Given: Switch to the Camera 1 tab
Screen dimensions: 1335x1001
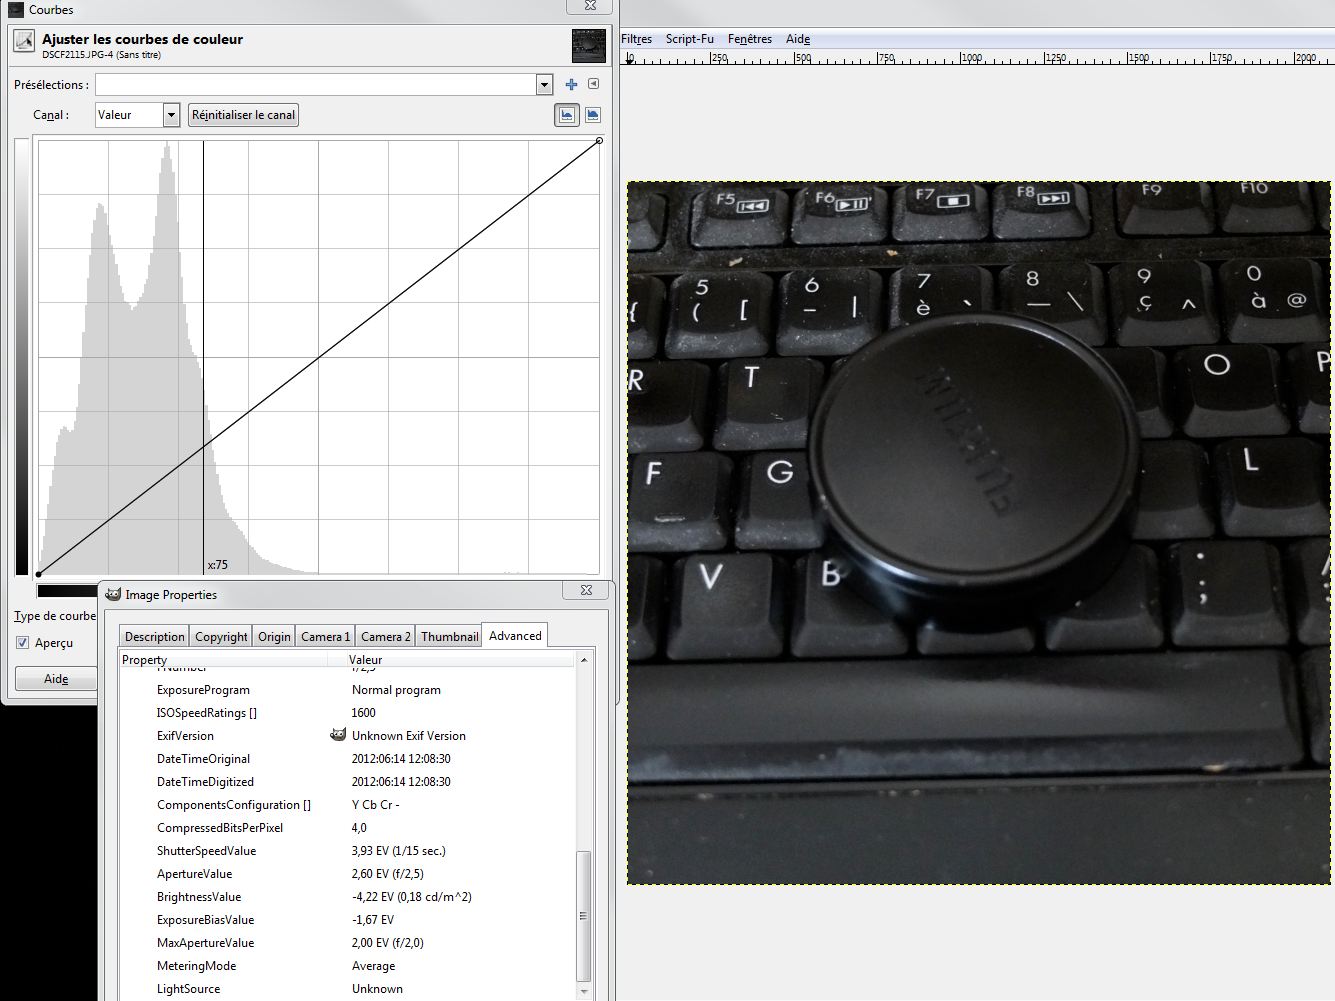Looking at the screenshot, I should pos(326,637).
